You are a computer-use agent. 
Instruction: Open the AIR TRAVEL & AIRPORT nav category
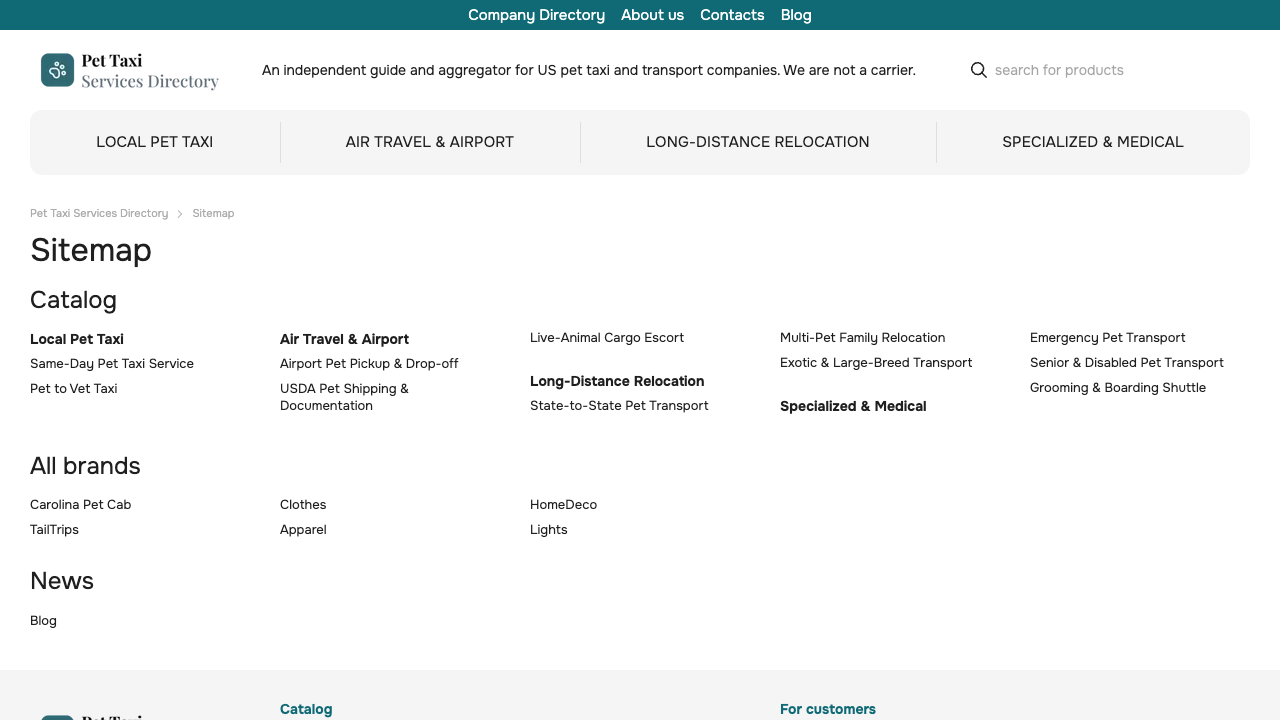pyautogui.click(x=430, y=142)
